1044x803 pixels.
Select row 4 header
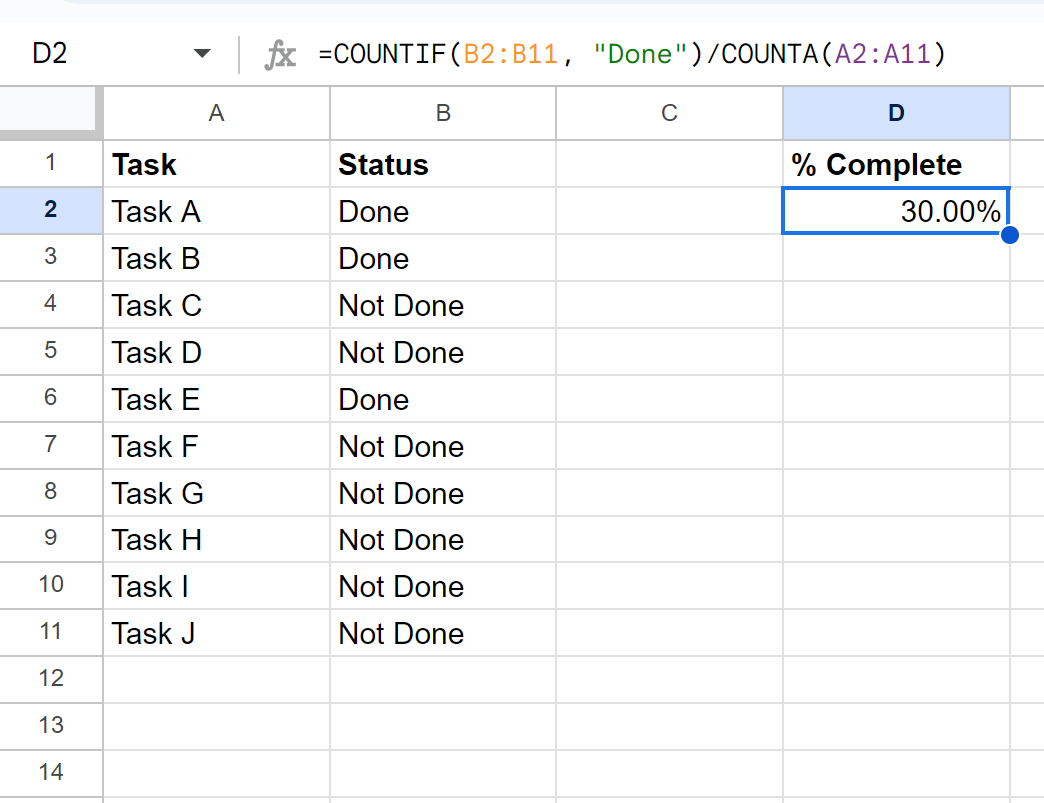click(x=51, y=304)
